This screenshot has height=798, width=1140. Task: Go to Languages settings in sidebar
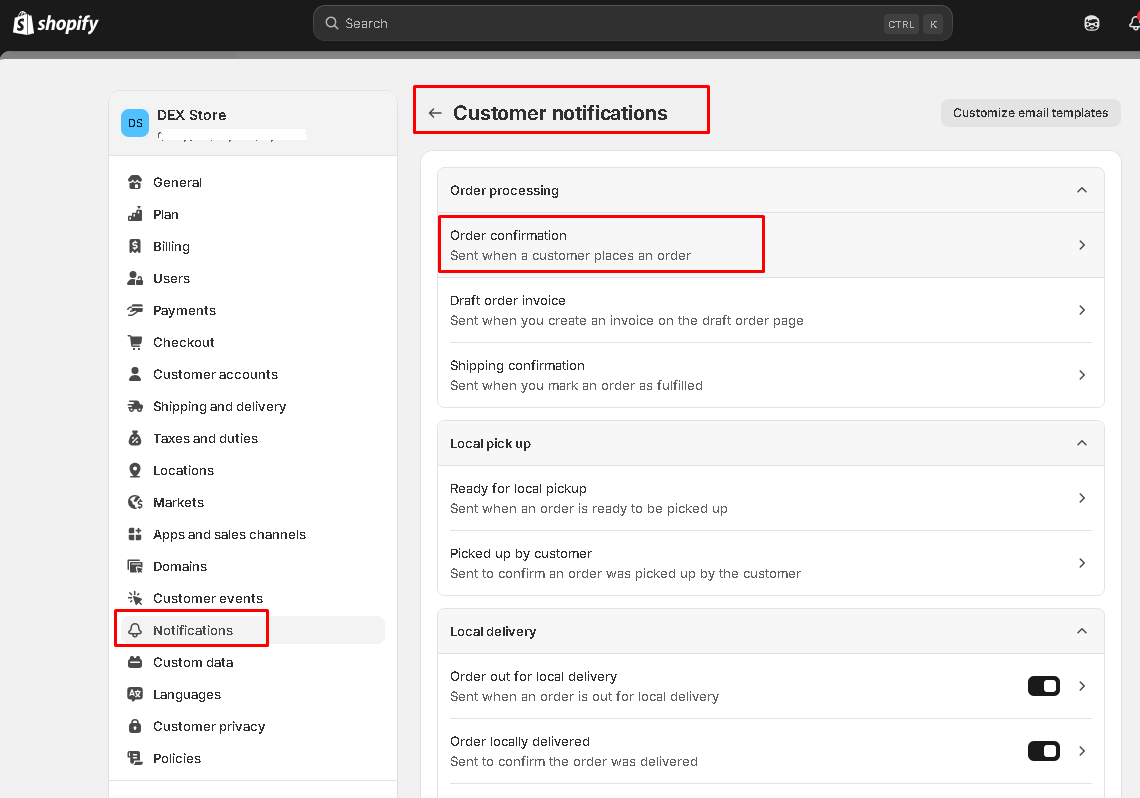187,694
